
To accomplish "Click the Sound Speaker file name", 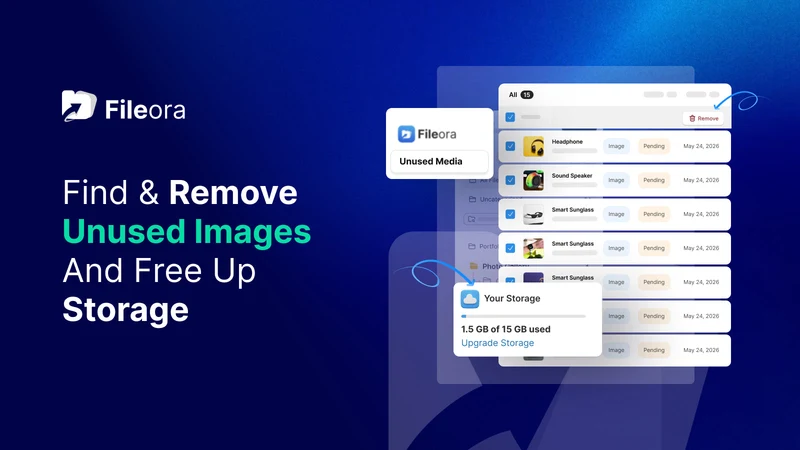I will point(572,176).
